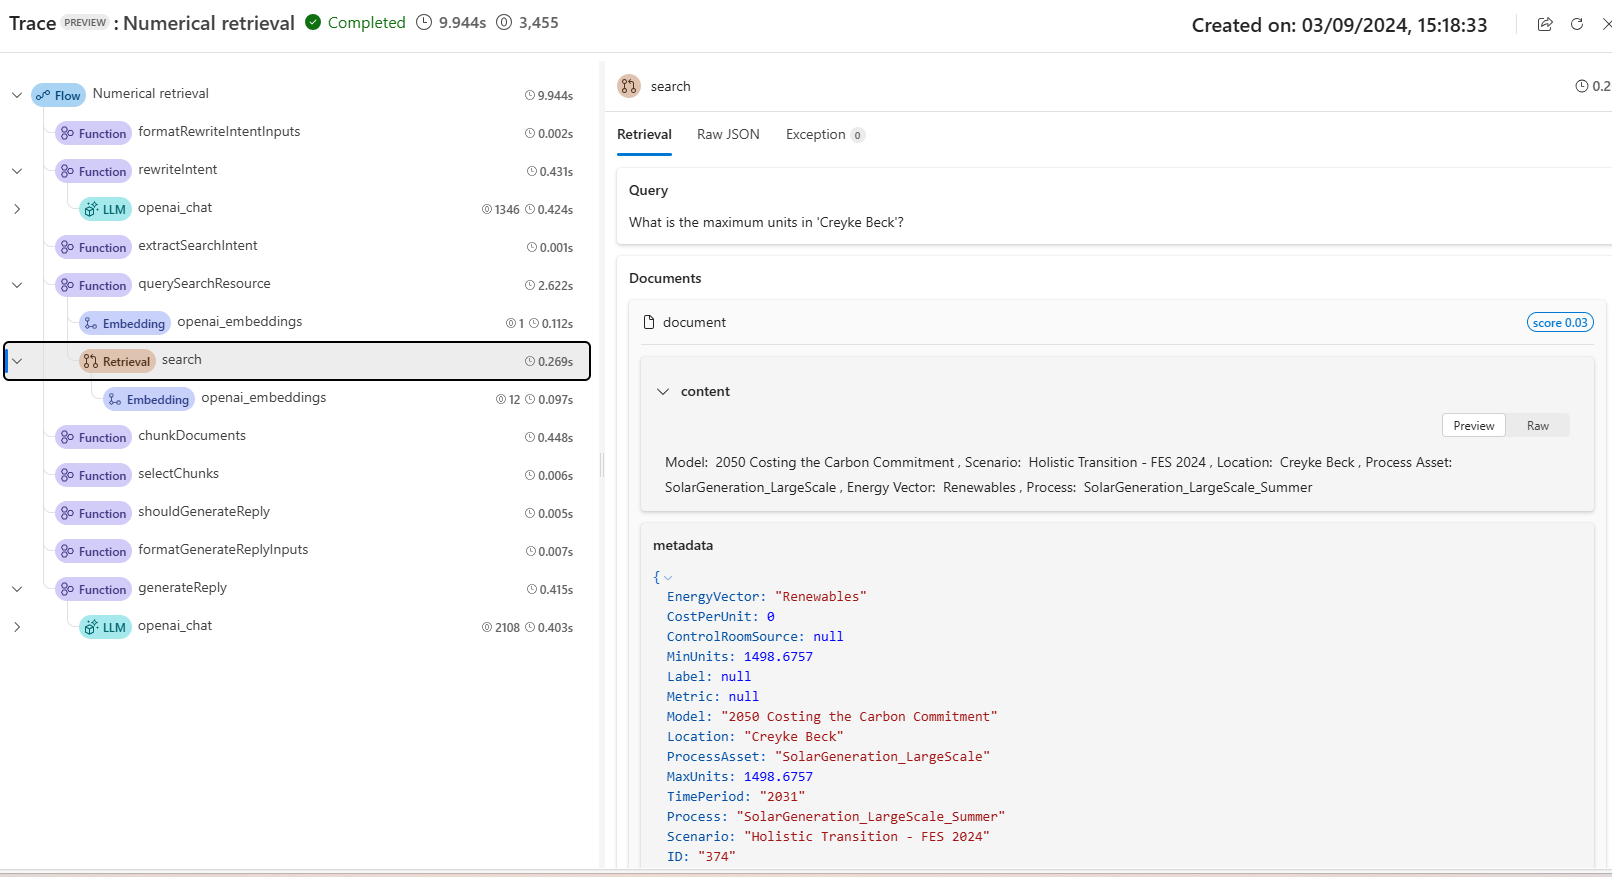Screen dimensions: 1612x877
Task: Click the PREVIEW label next to Trace
Action: (x=85, y=22)
